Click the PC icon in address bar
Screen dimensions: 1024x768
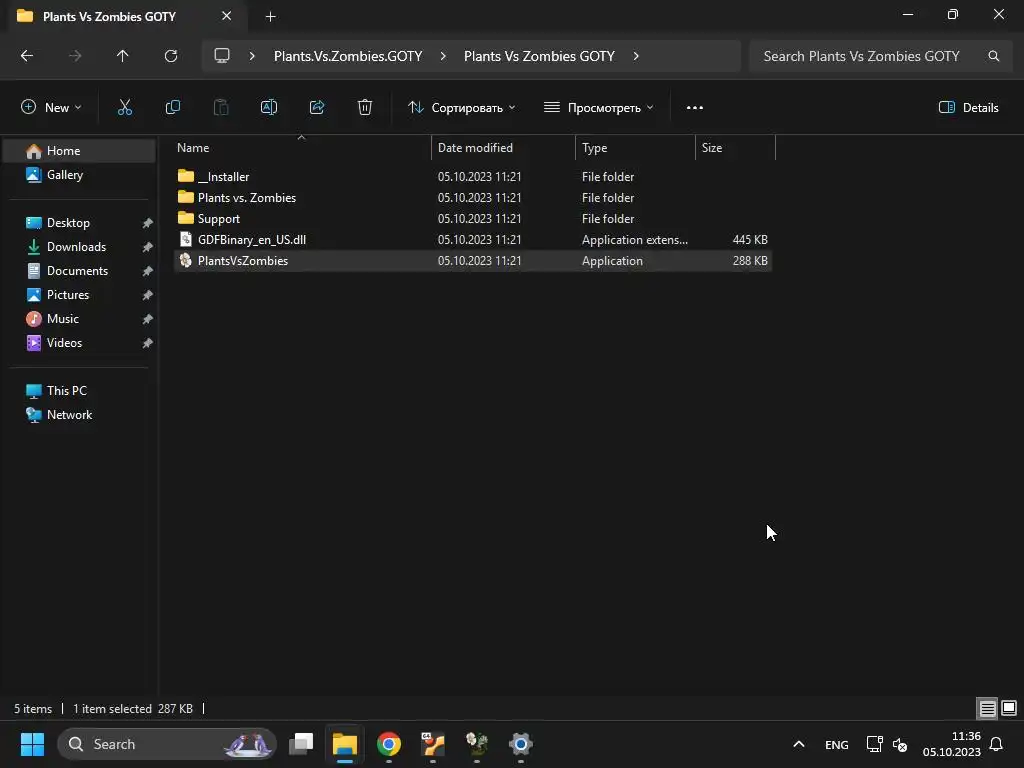coord(222,56)
